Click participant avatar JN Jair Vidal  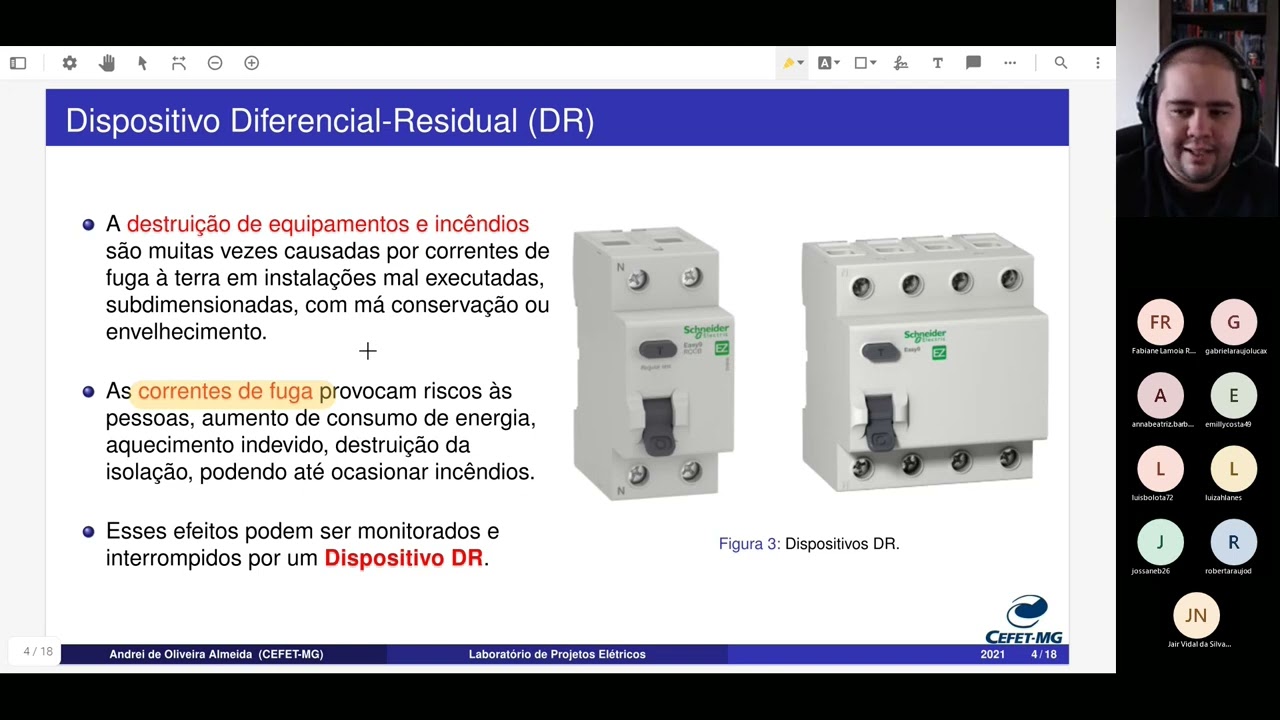point(1196,615)
